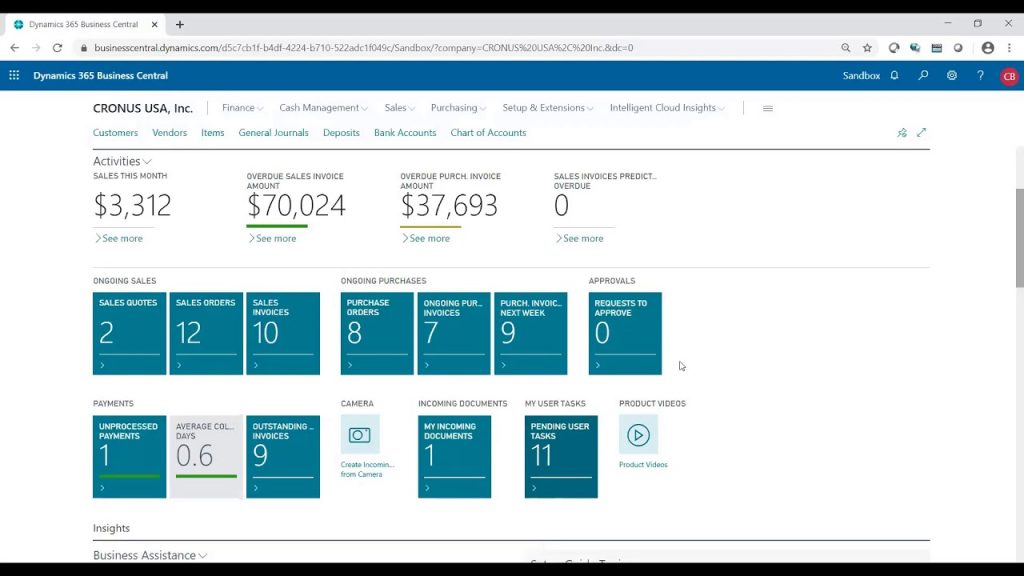Open the Outstanding Invoices tile
The image size is (1024, 576).
click(x=283, y=456)
